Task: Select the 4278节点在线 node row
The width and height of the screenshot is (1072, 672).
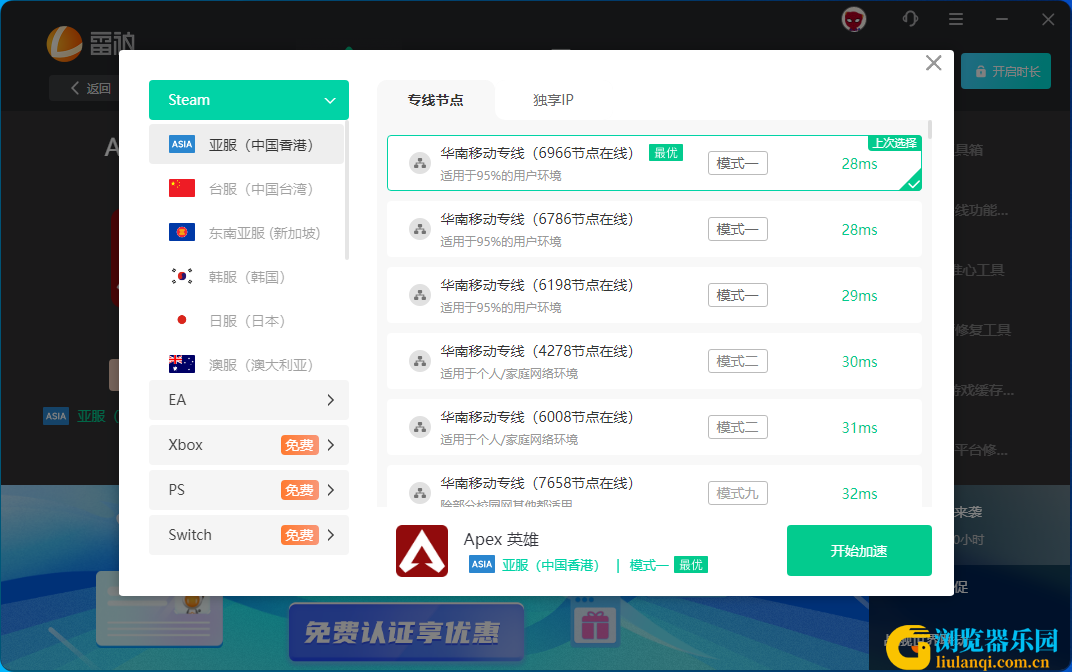Action: point(654,361)
